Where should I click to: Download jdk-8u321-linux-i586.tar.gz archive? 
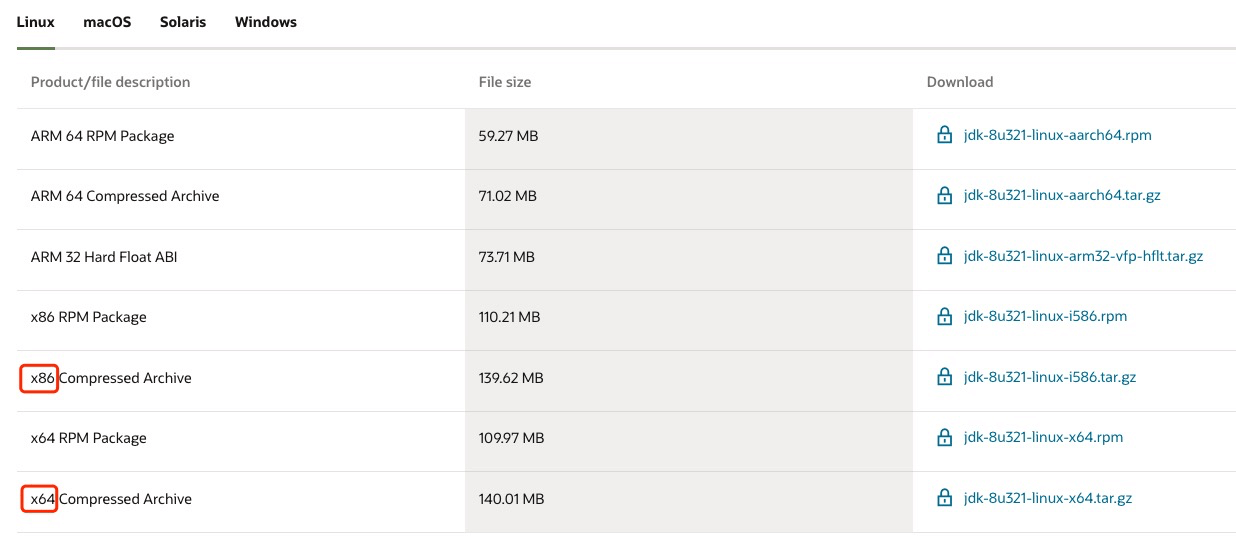[x=1049, y=377]
